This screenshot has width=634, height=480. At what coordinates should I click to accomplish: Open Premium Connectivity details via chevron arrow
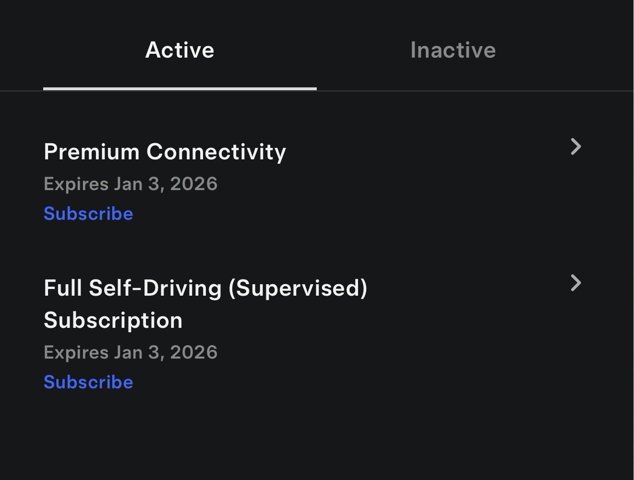(575, 147)
